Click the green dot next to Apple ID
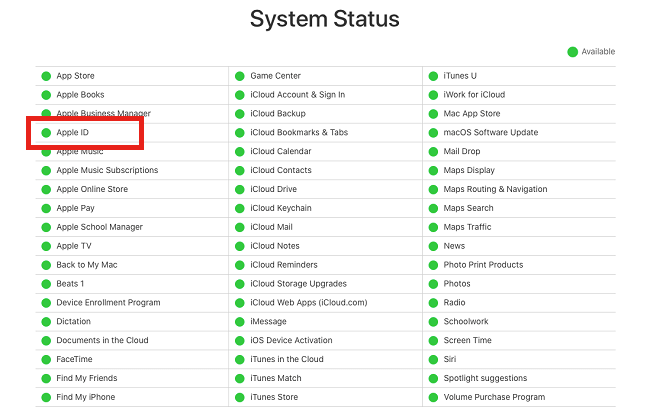 (x=46, y=132)
